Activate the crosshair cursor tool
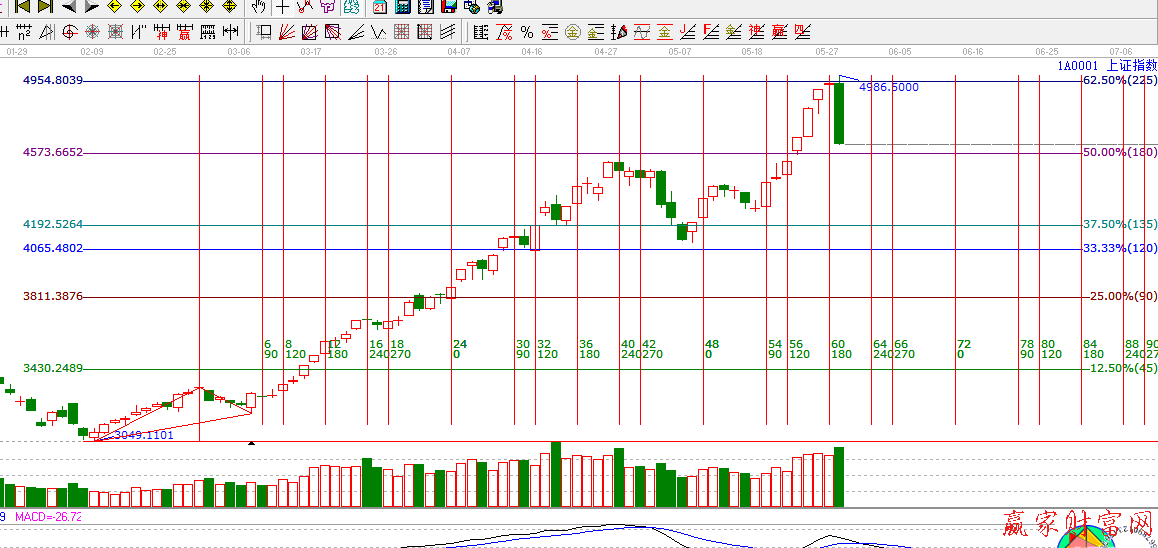Screen dimensions: 1158x548 (283, 7)
